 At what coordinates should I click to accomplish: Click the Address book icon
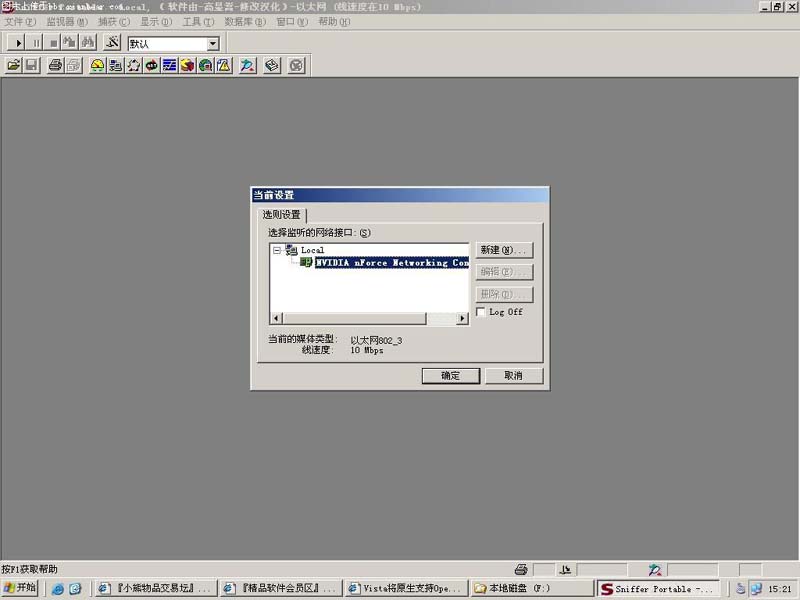pos(271,66)
